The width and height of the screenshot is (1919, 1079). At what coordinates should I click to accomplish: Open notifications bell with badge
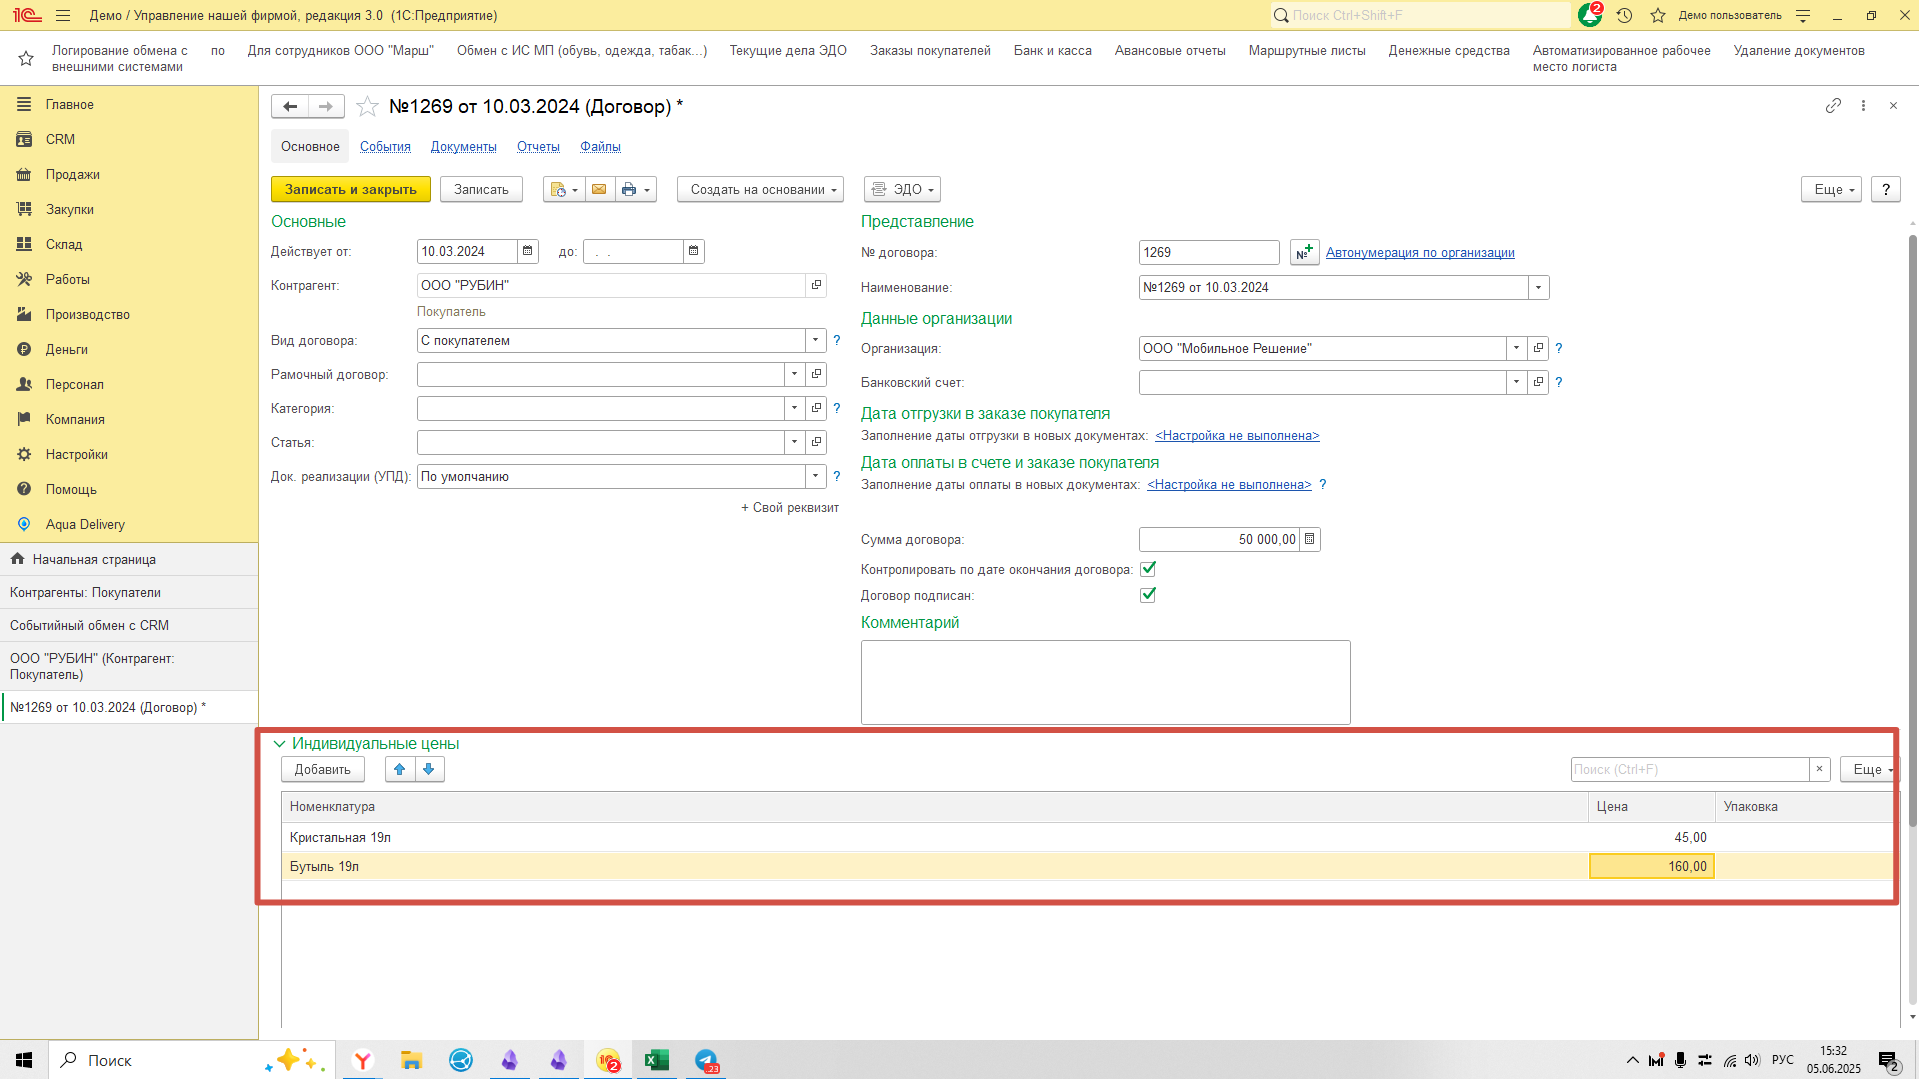(1589, 15)
